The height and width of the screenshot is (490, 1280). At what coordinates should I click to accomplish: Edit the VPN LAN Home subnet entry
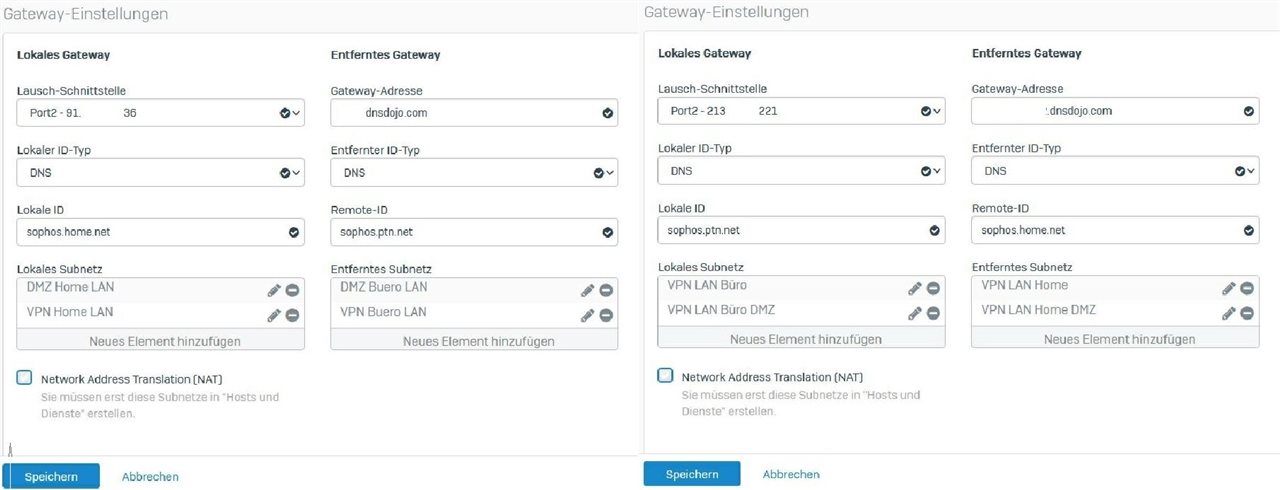1229,288
